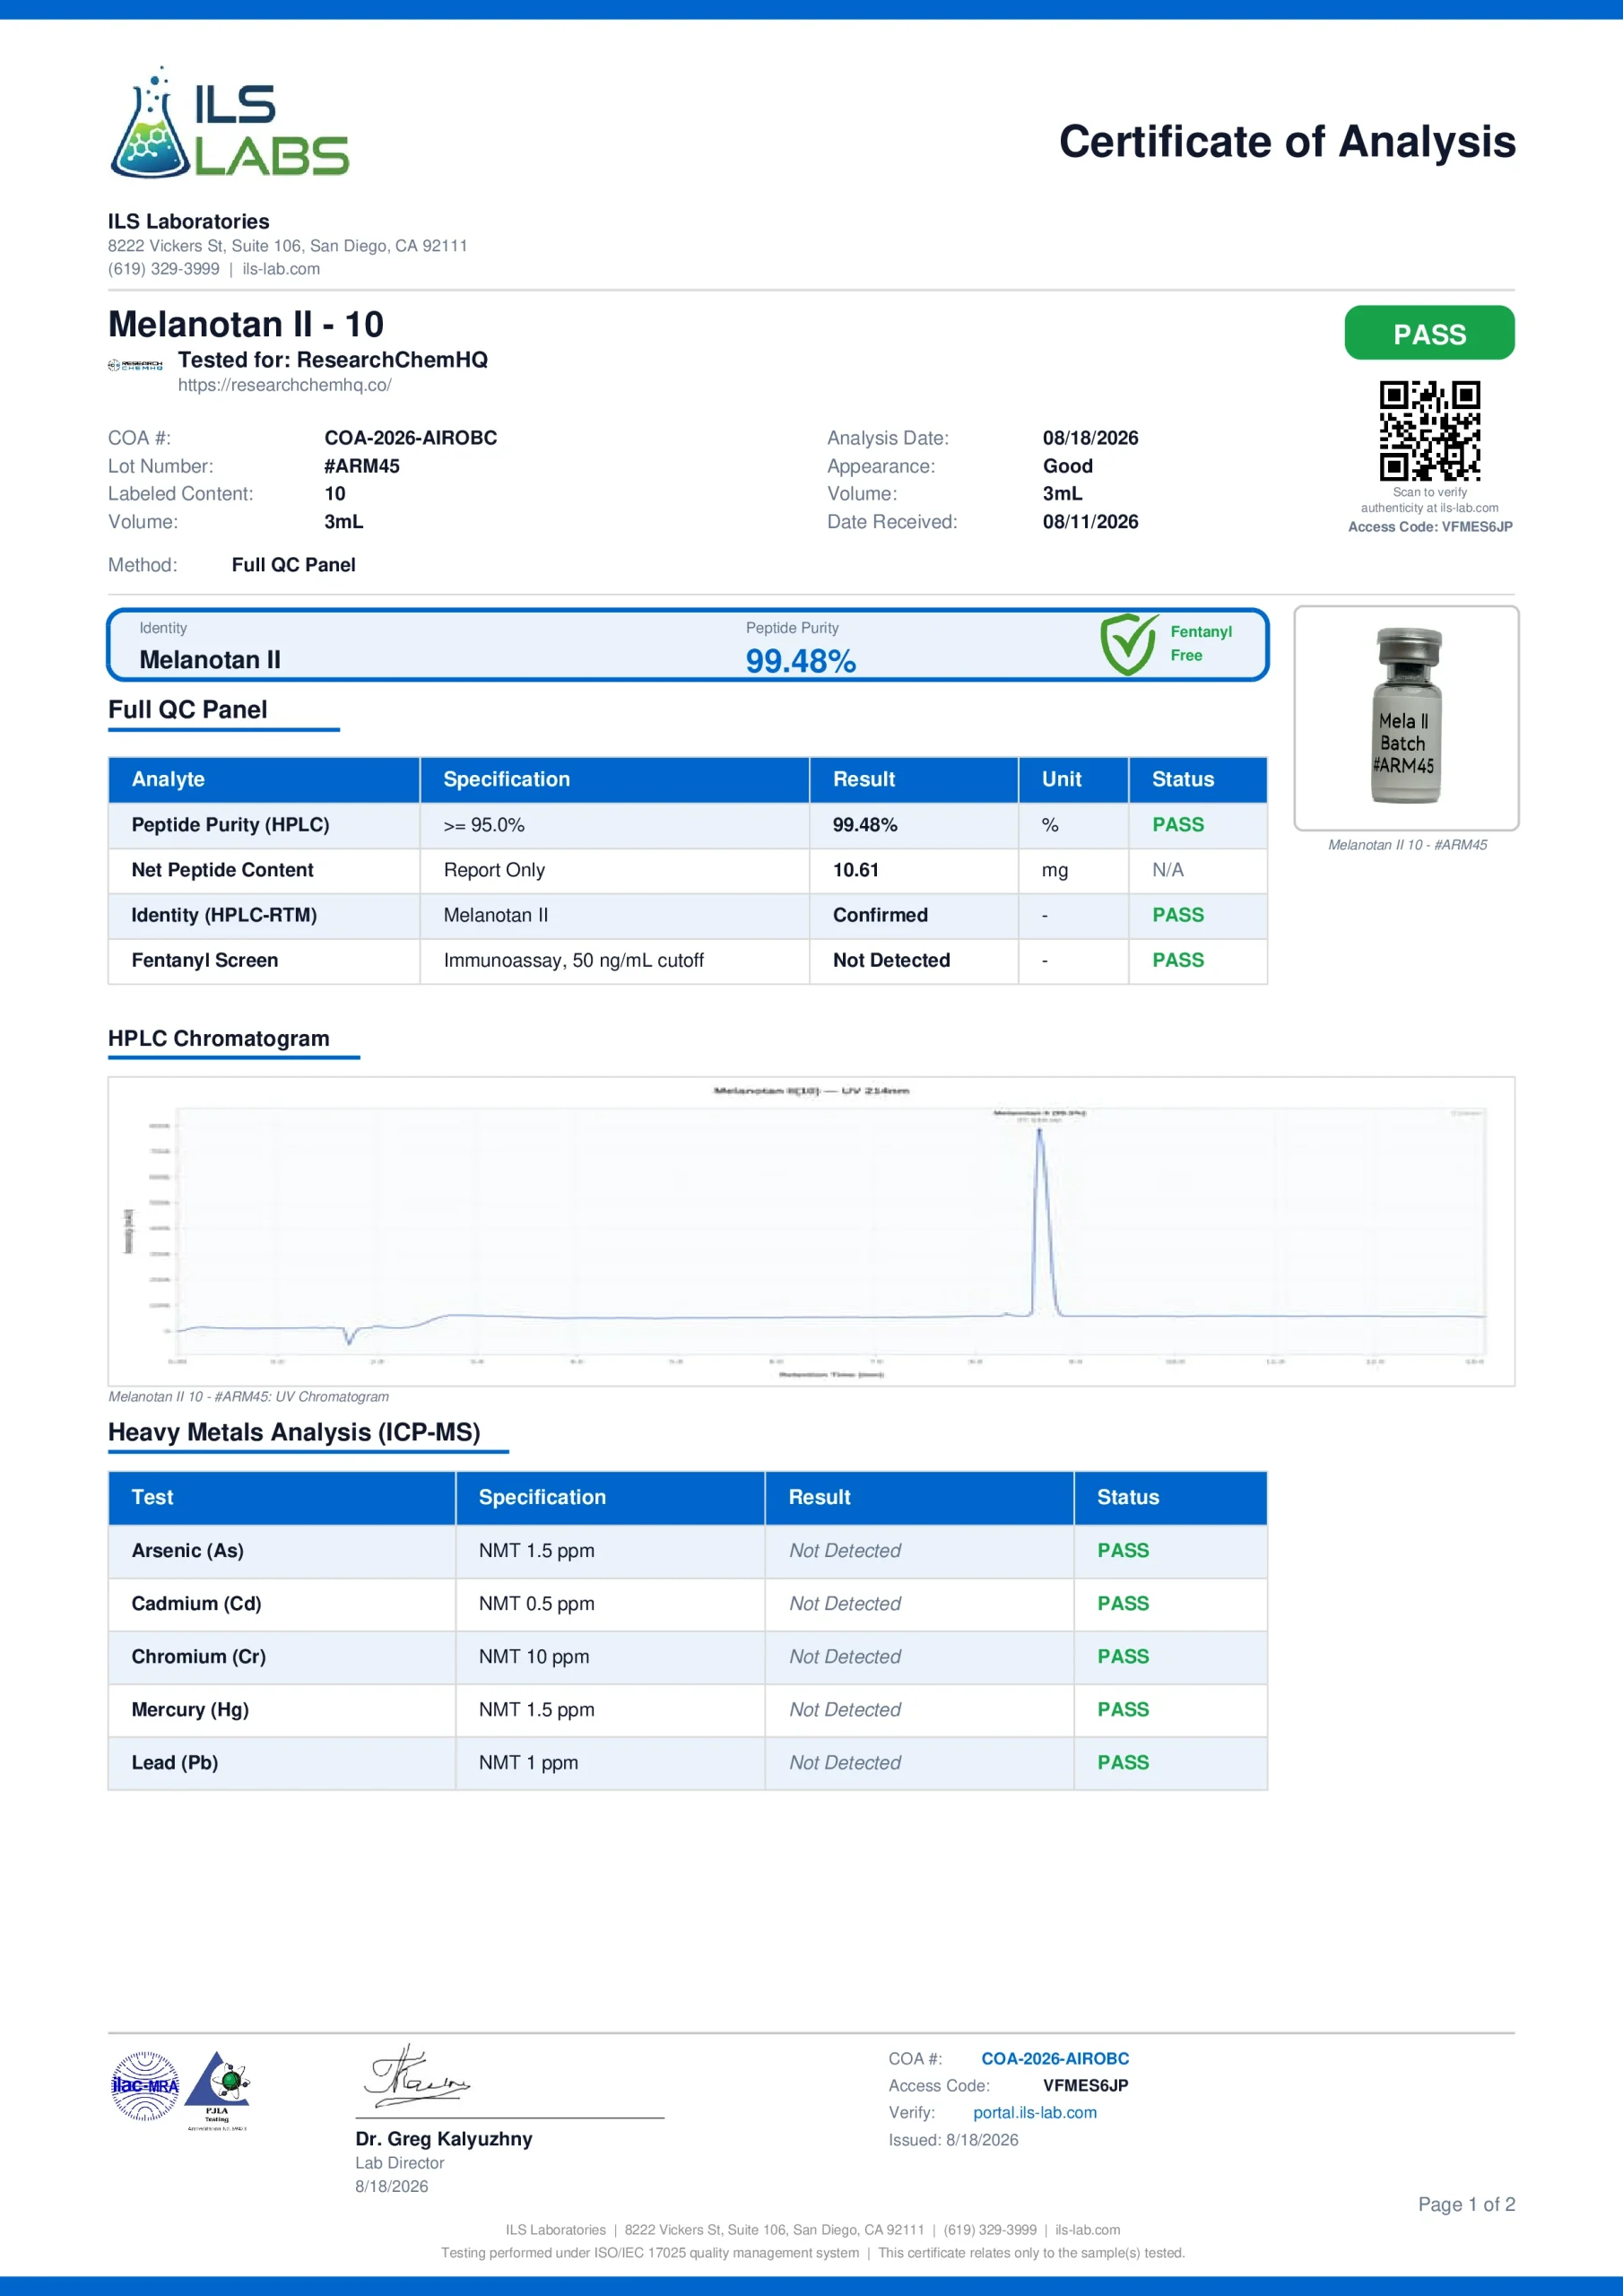
Task: Click the 'Lab Director' title text
Action: (399, 2163)
